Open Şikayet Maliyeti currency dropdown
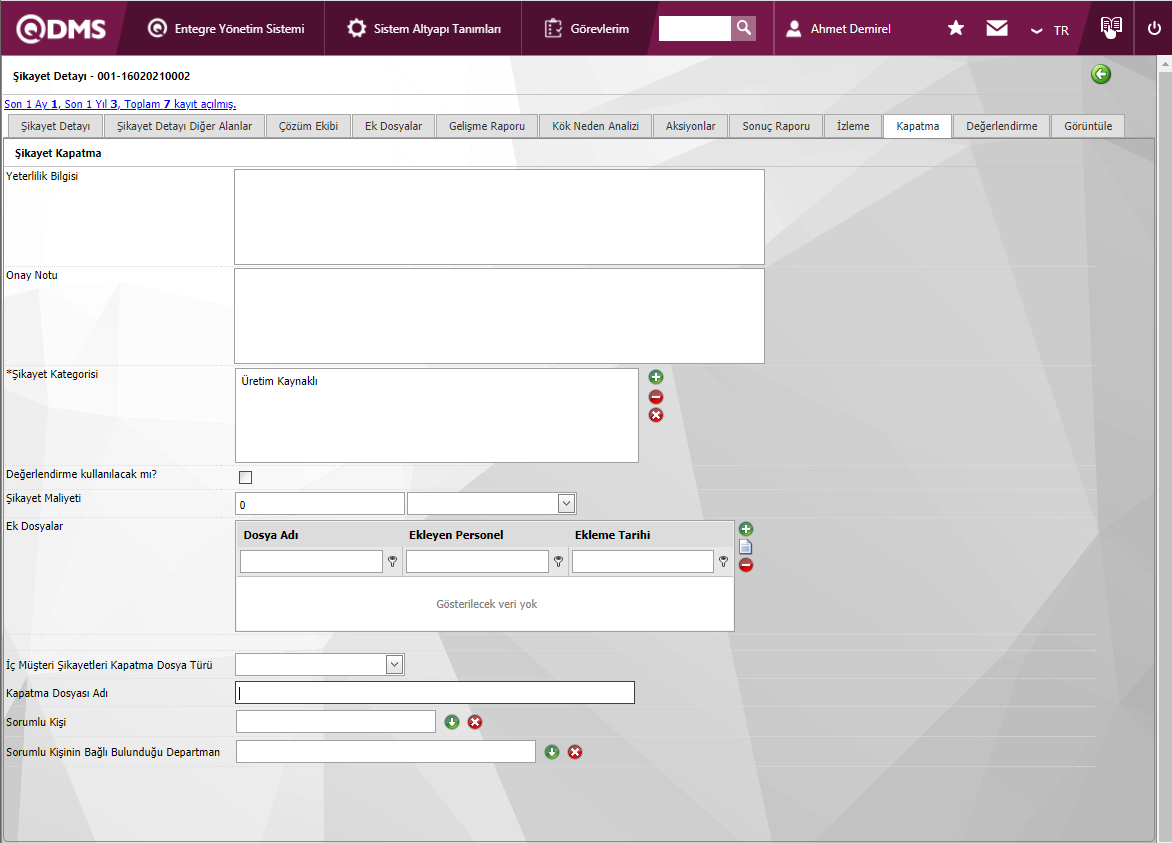1172x843 pixels. [x=566, y=503]
